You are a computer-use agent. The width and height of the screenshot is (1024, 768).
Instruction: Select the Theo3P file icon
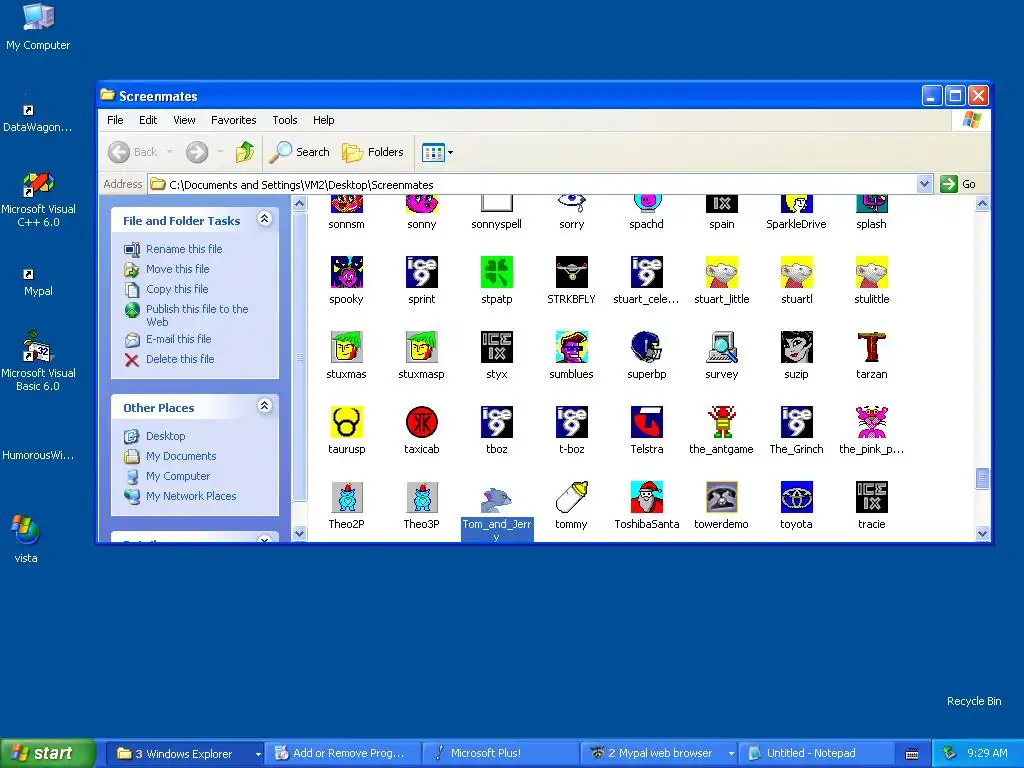click(421, 498)
